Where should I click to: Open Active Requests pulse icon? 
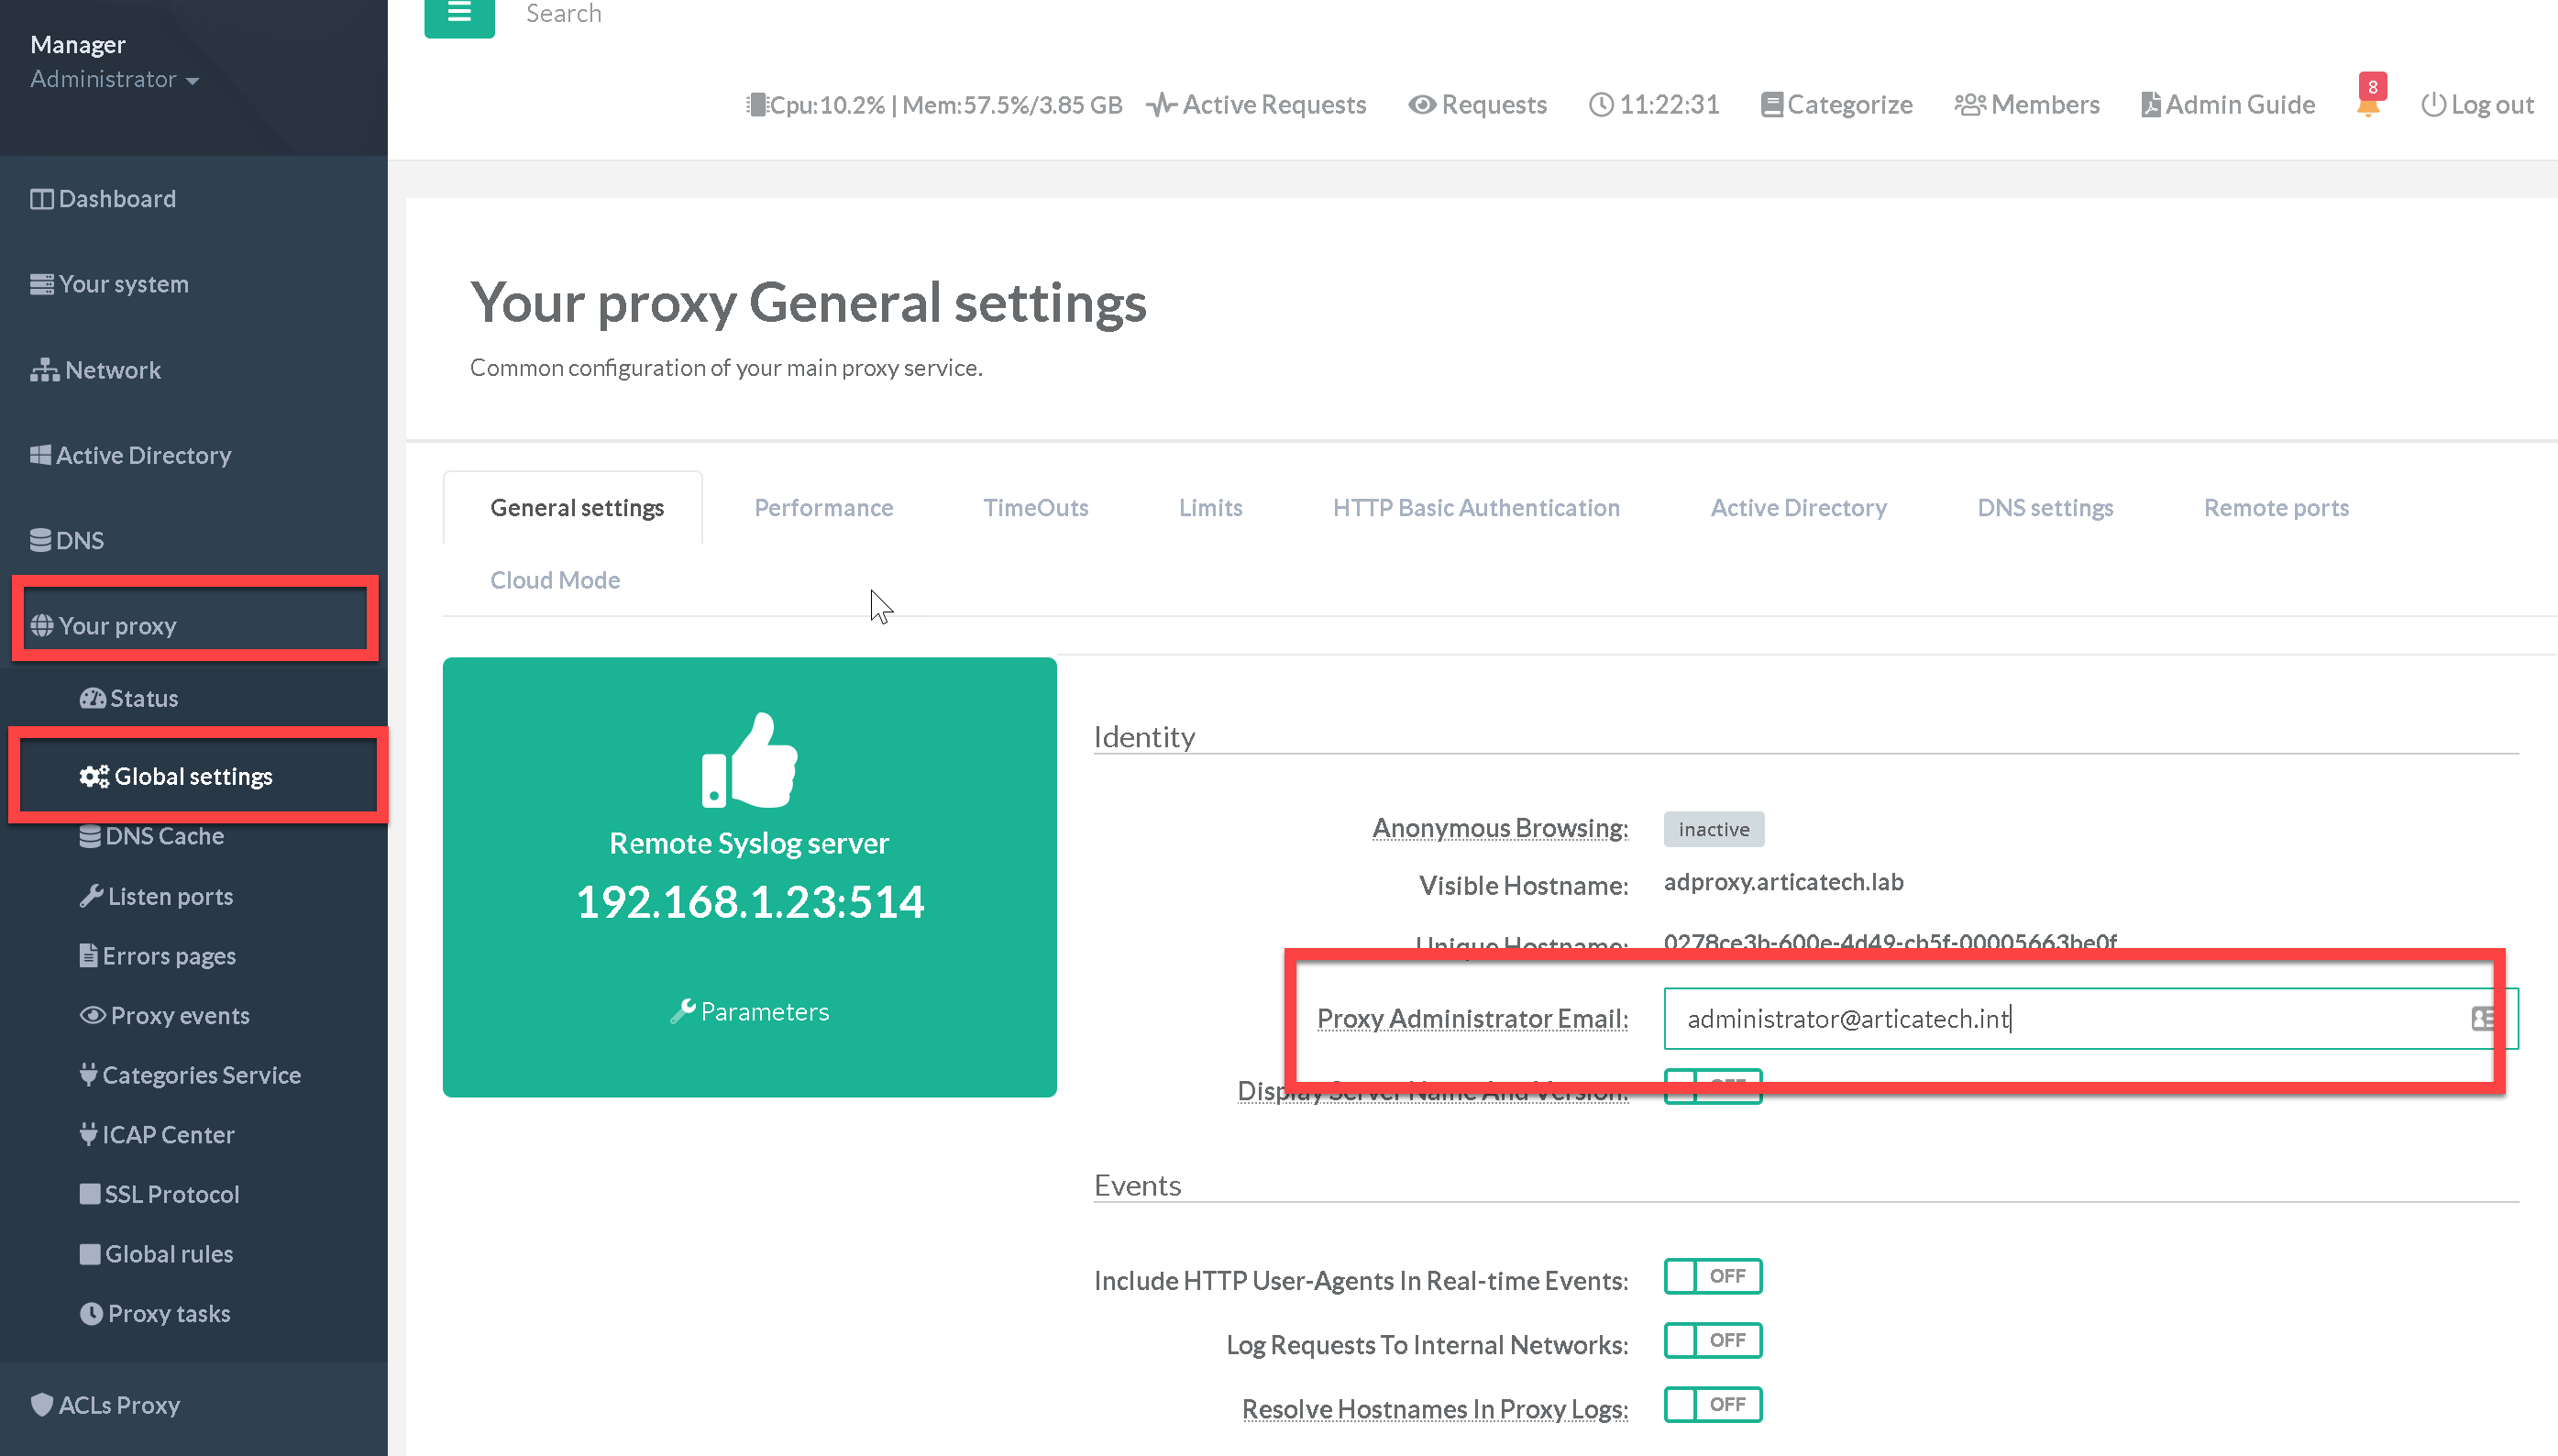coord(1160,105)
